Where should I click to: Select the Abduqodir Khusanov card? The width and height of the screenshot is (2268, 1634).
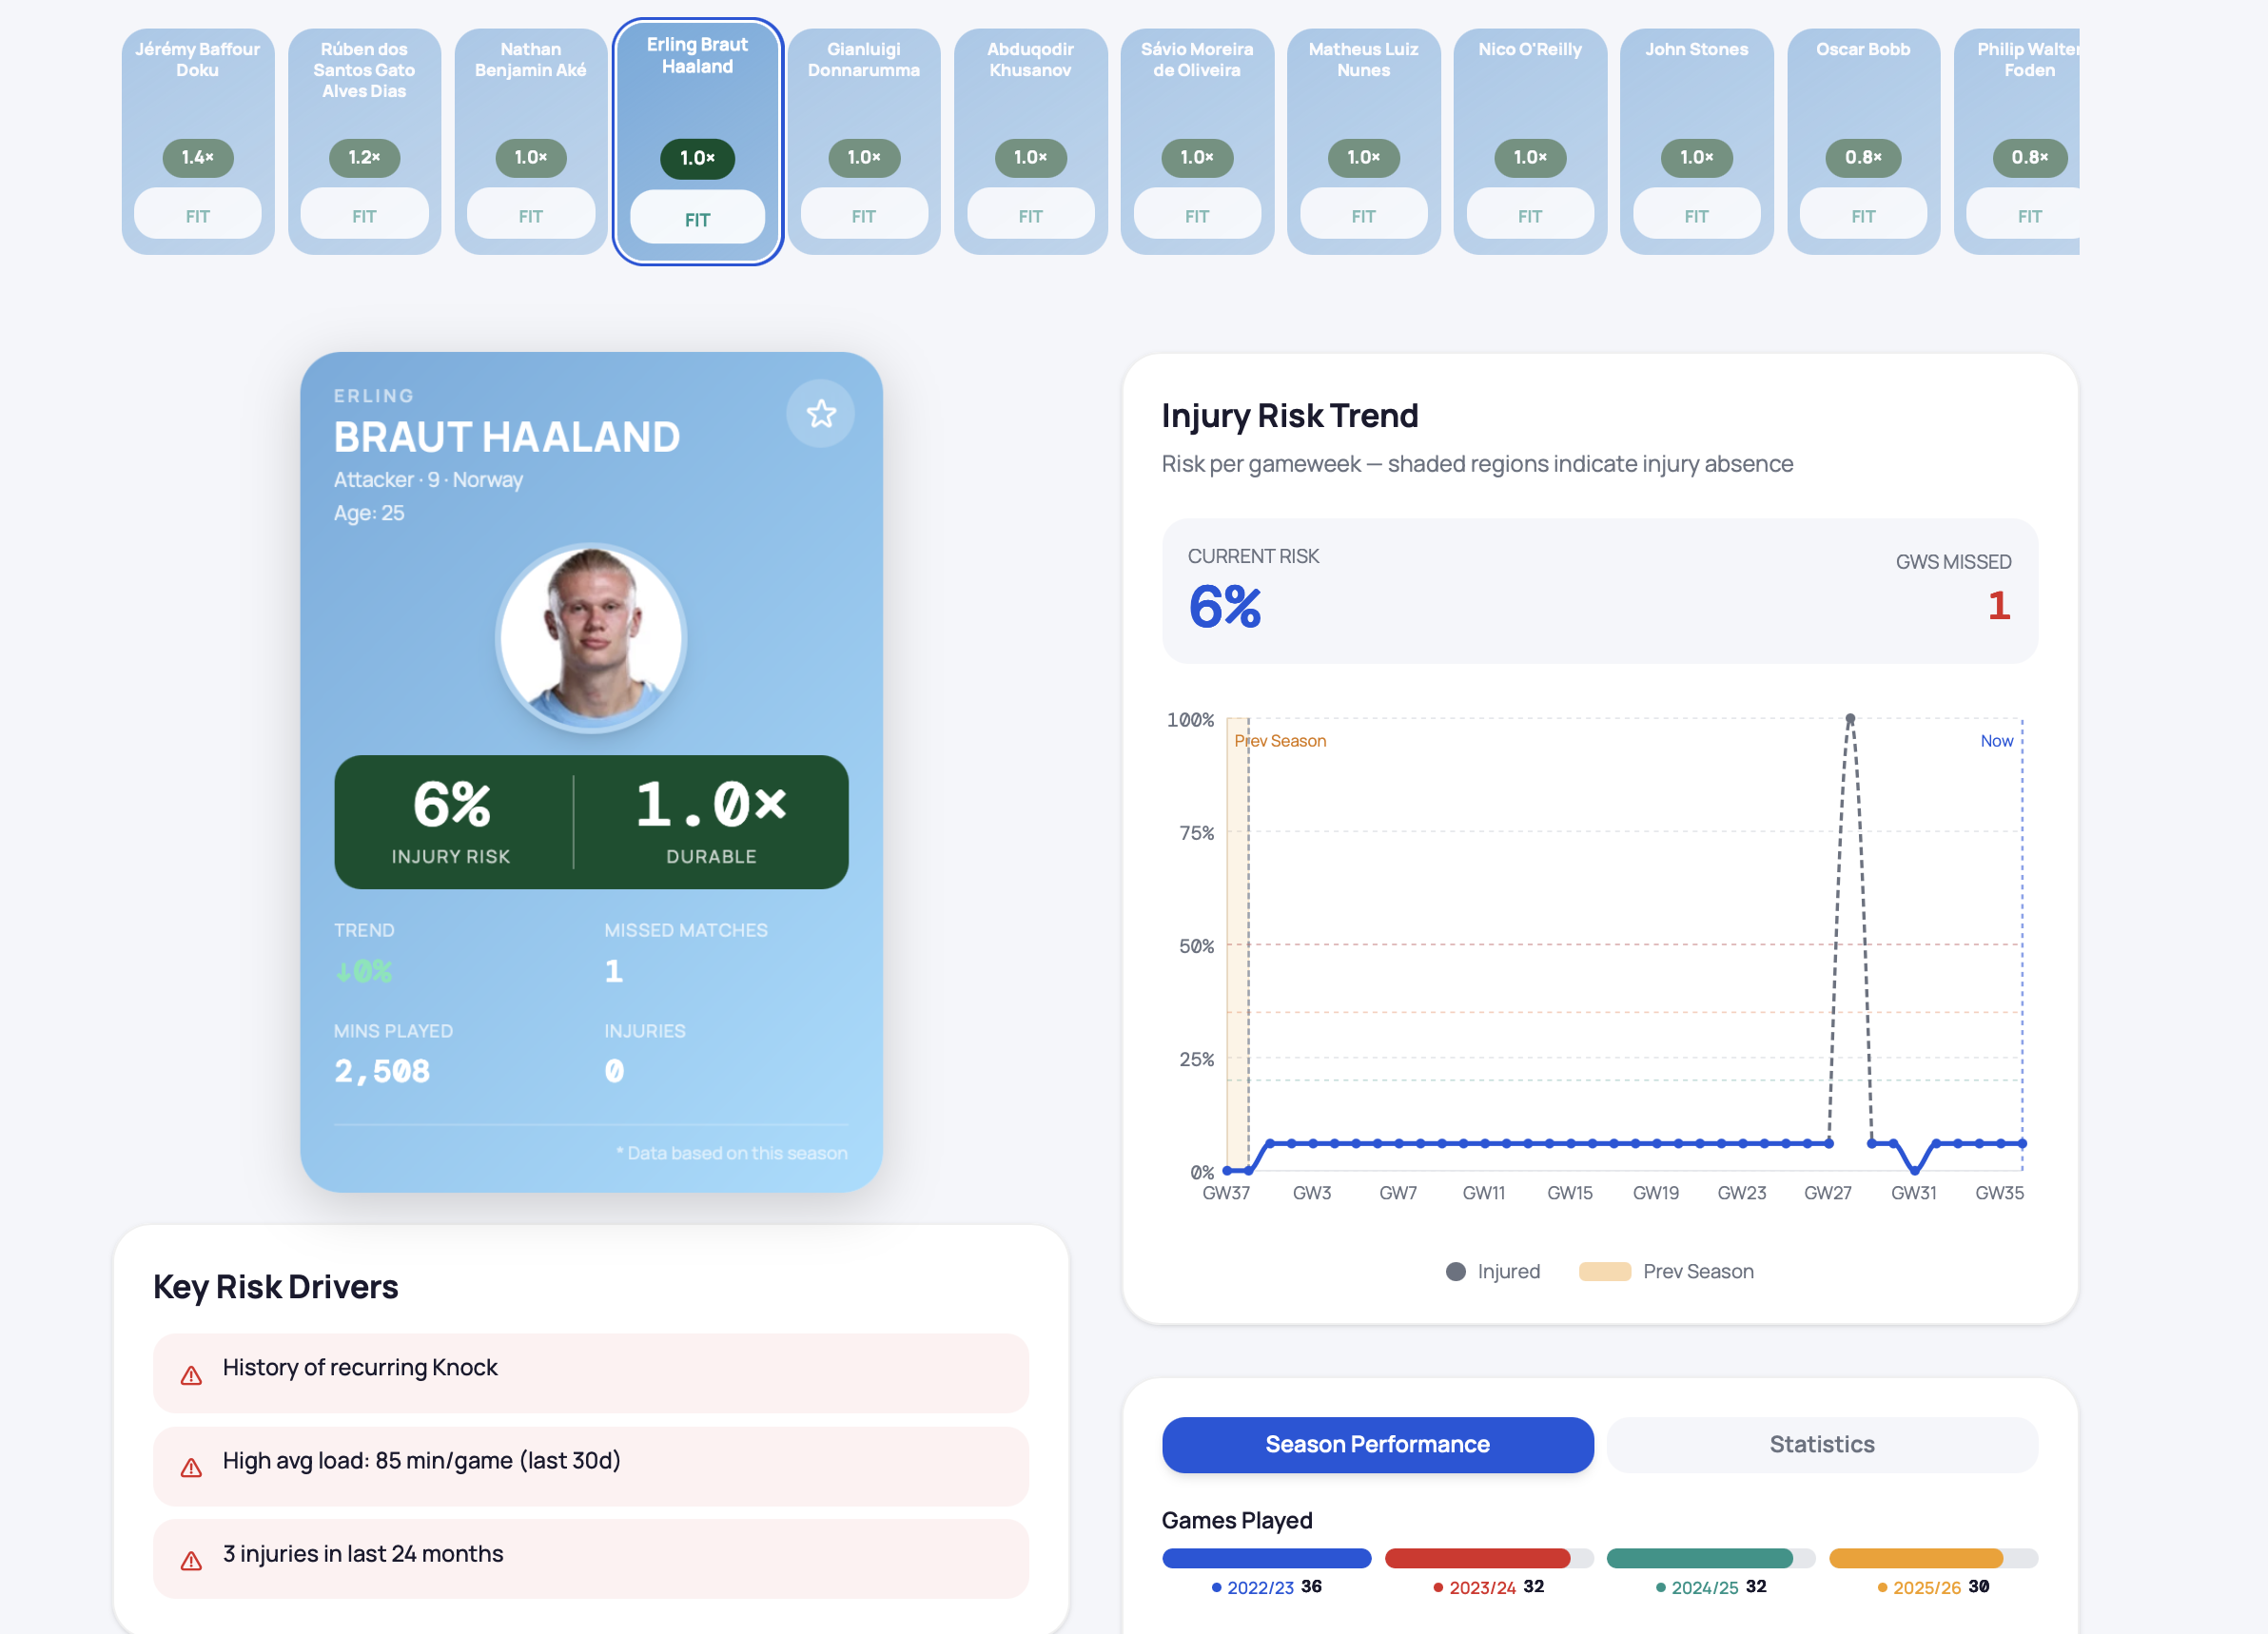pyautogui.click(x=1030, y=141)
